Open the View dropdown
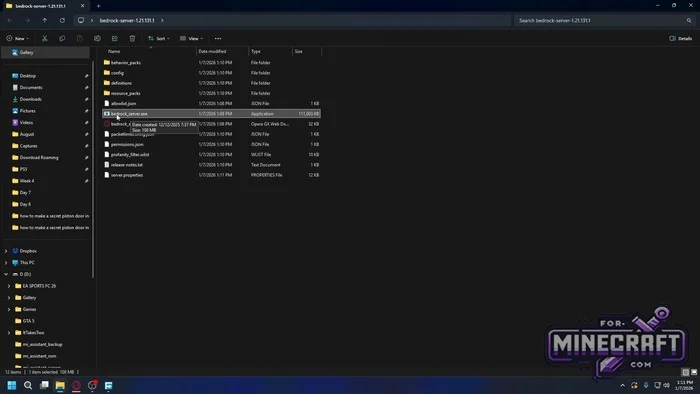This screenshot has height=394, width=700. pyautogui.click(x=192, y=38)
